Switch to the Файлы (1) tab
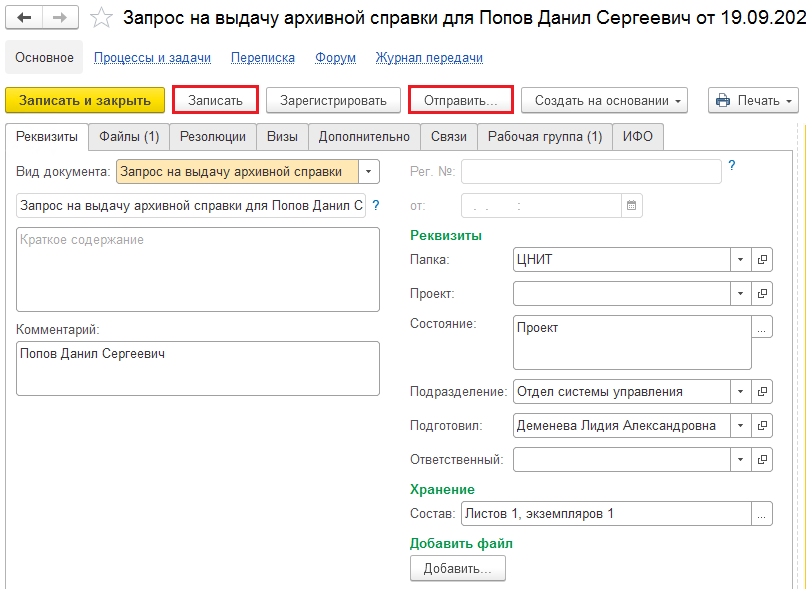Image resolution: width=806 pixels, height=589 pixels. tap(129, 137)
